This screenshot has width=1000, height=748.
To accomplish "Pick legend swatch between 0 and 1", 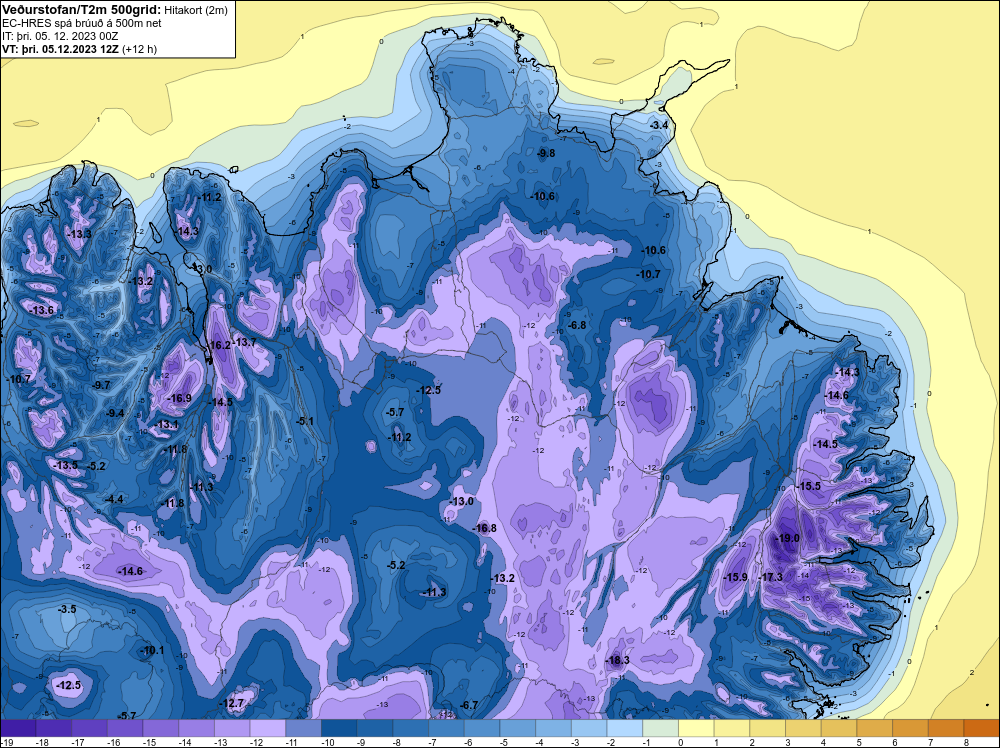I will click(696, 728).
